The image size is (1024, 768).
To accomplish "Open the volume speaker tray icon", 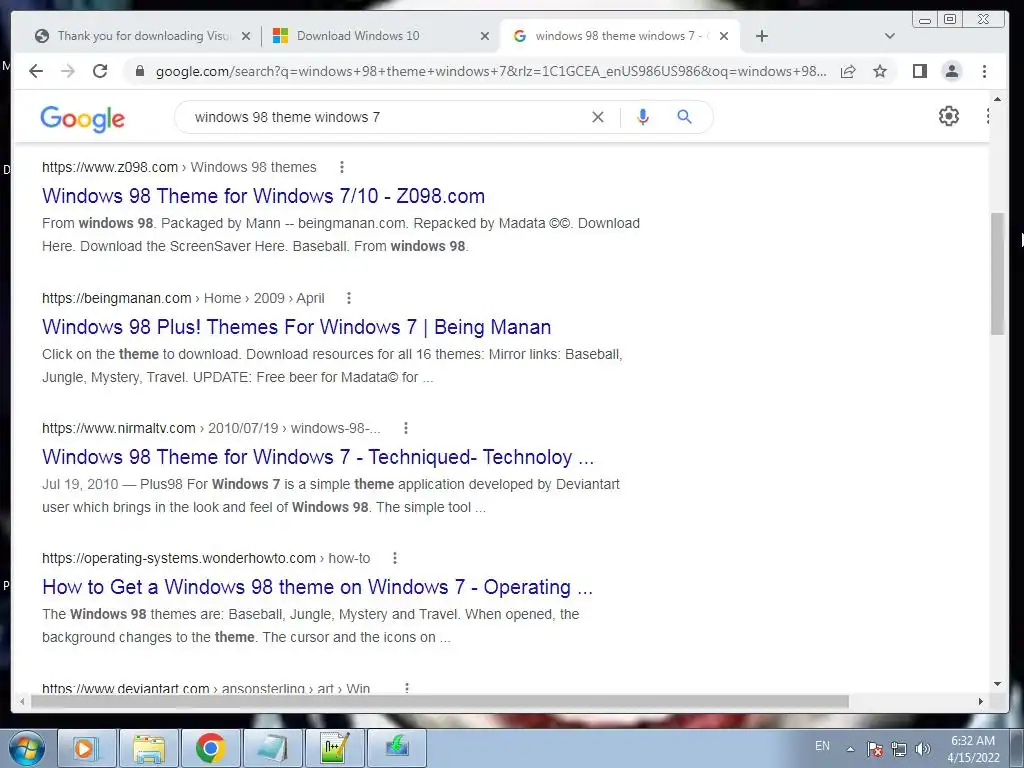I will tap(923, 749).
